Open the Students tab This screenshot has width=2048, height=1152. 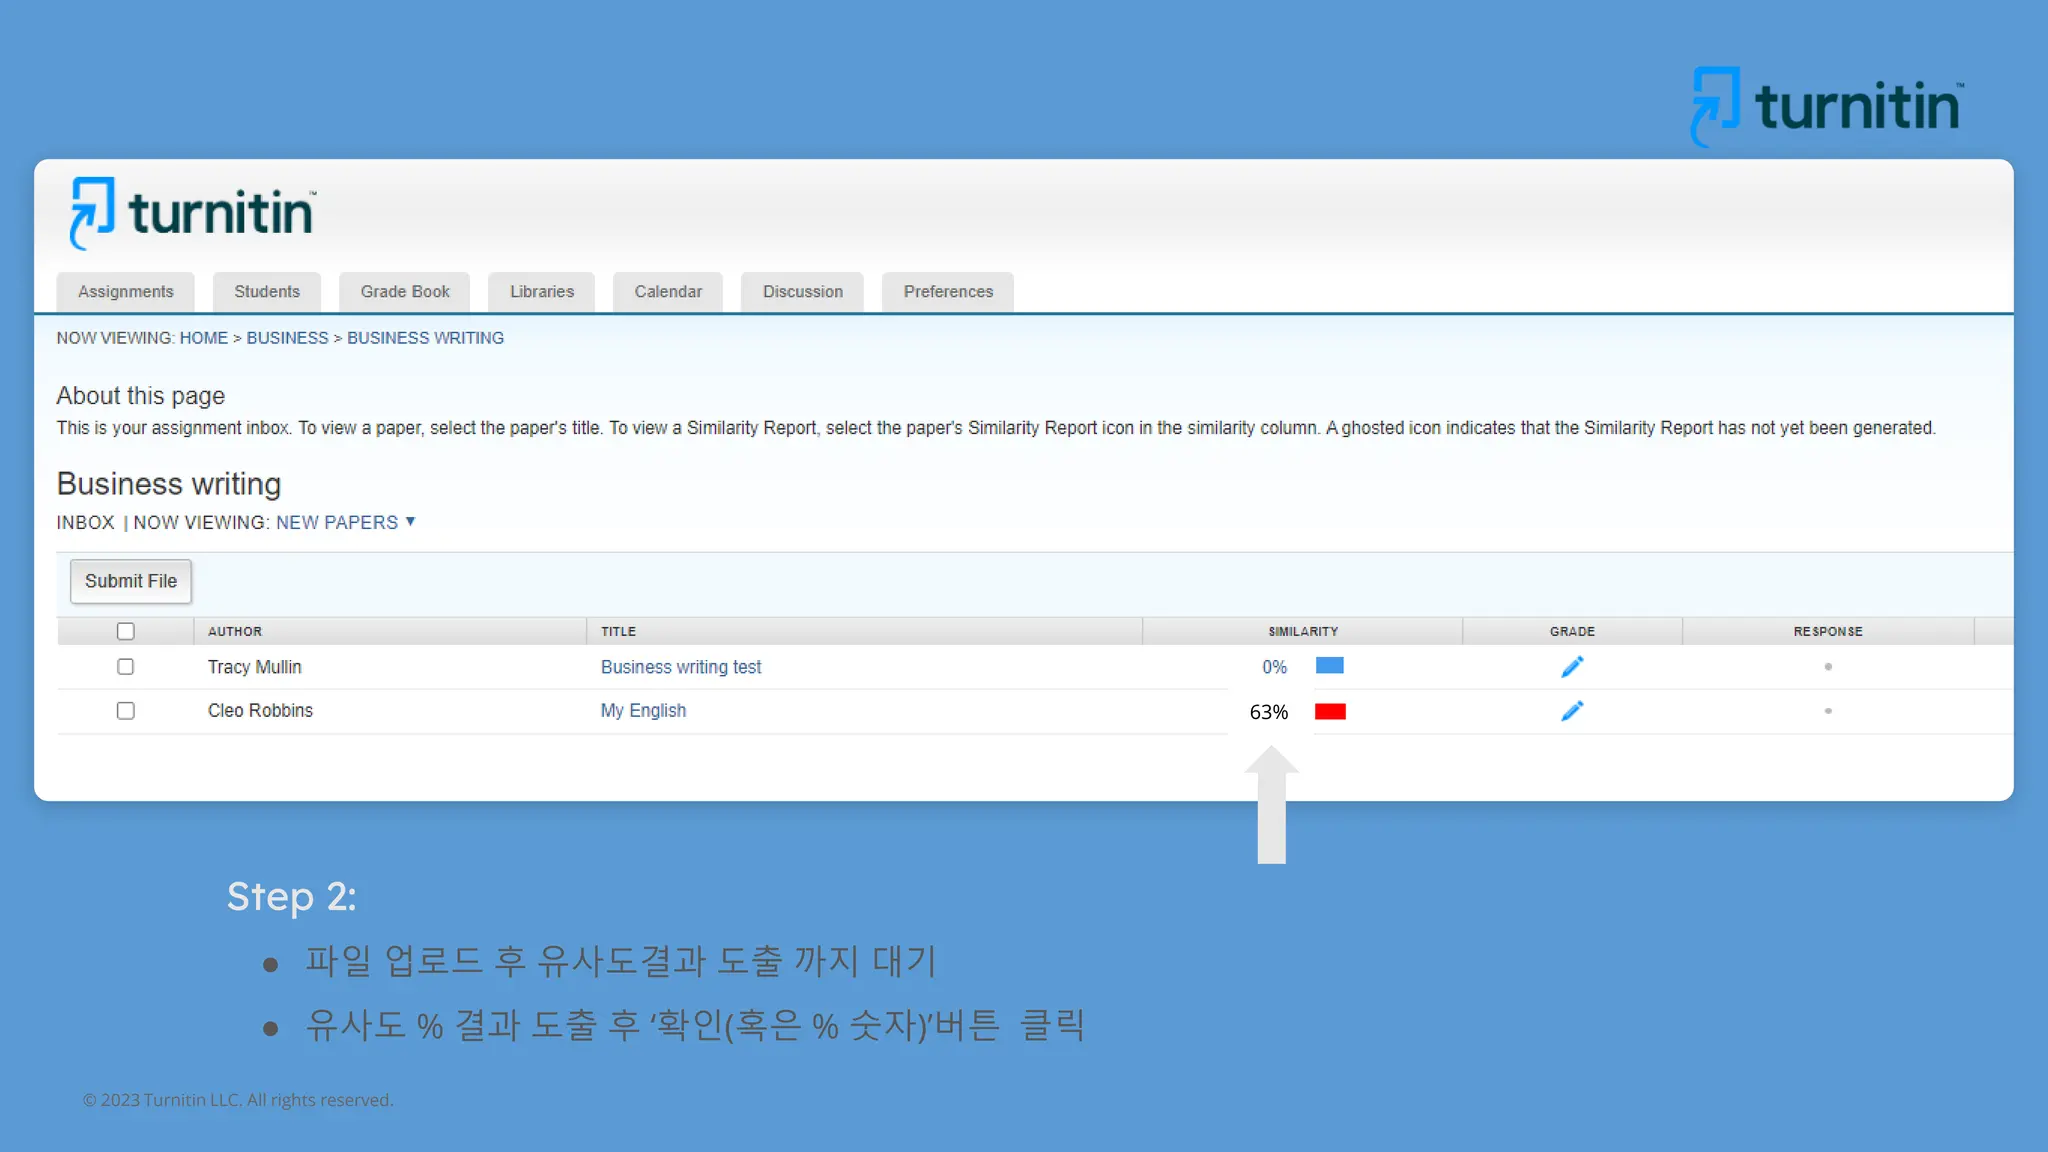click(267, 292)
